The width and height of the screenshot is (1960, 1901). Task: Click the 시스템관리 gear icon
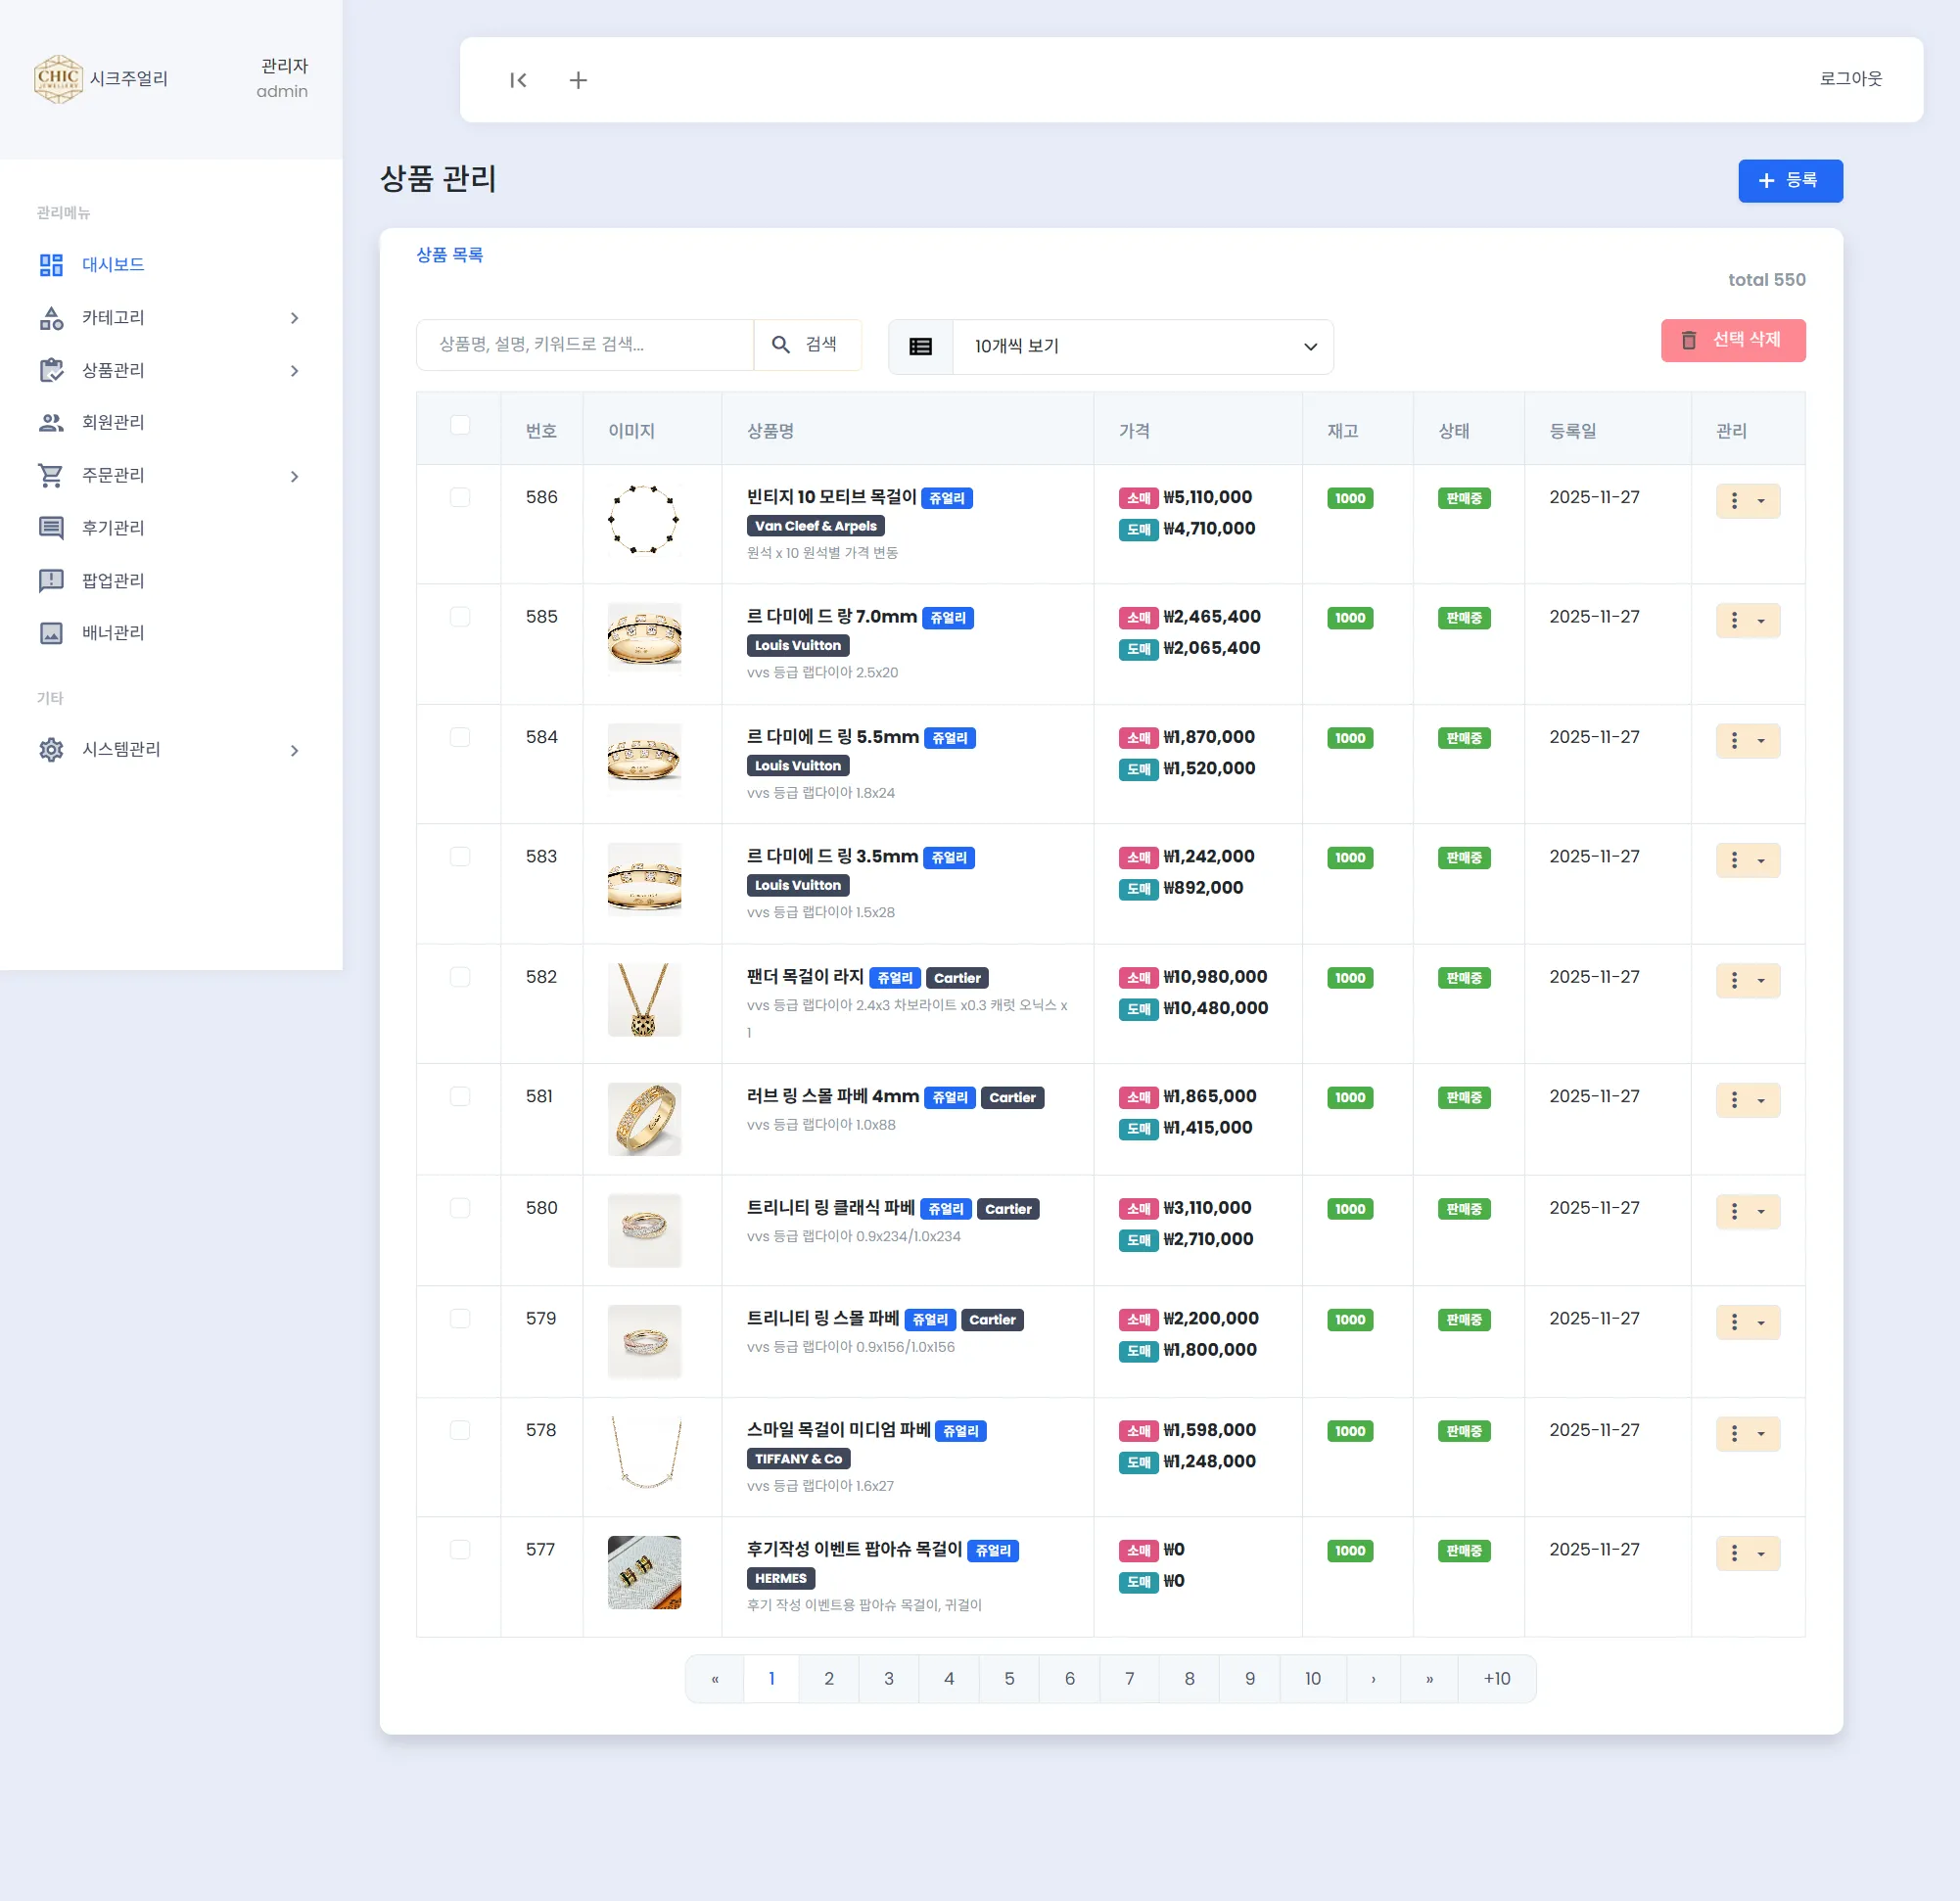pos(51,750)
